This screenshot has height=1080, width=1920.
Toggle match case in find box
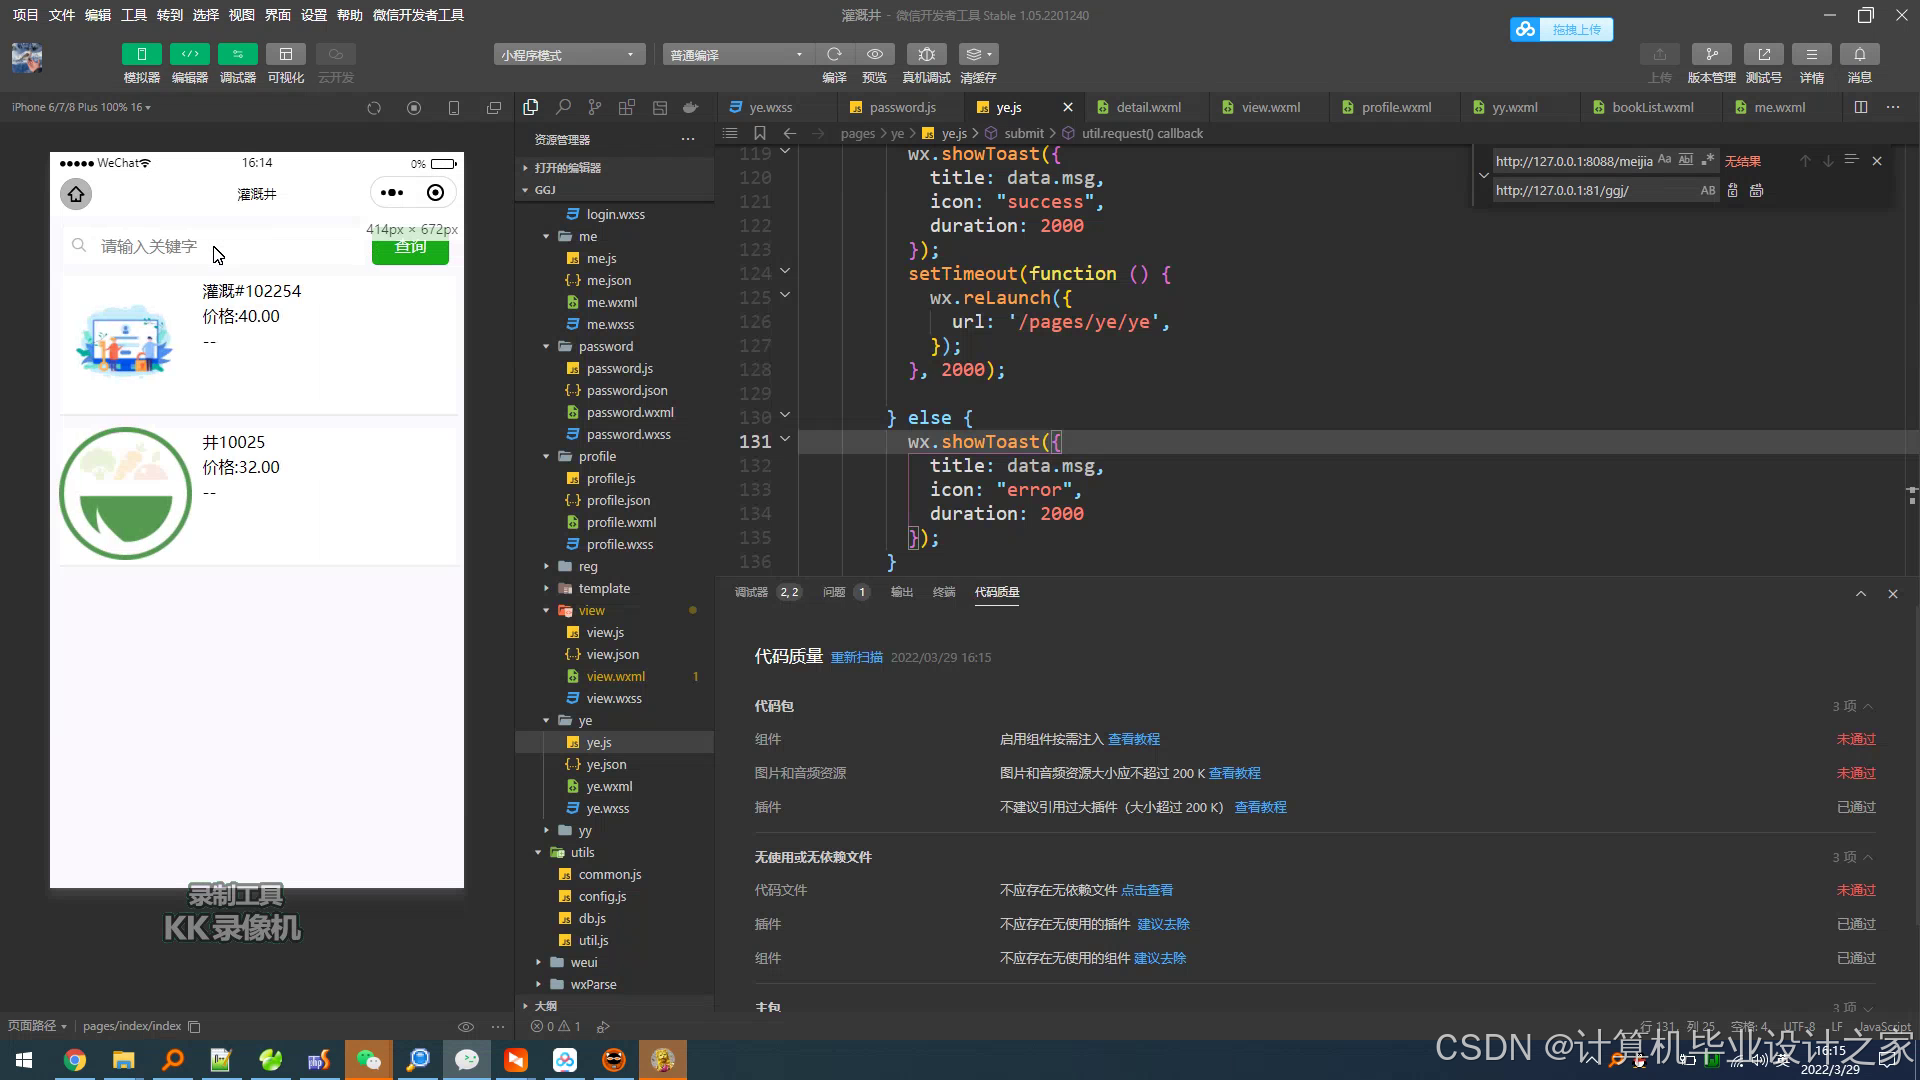(1664, 160)
